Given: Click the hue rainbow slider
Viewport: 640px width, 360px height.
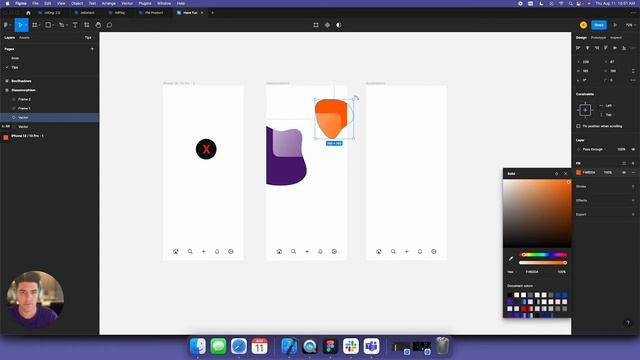Looking at the screenshot, I should (x=543, y=255).
